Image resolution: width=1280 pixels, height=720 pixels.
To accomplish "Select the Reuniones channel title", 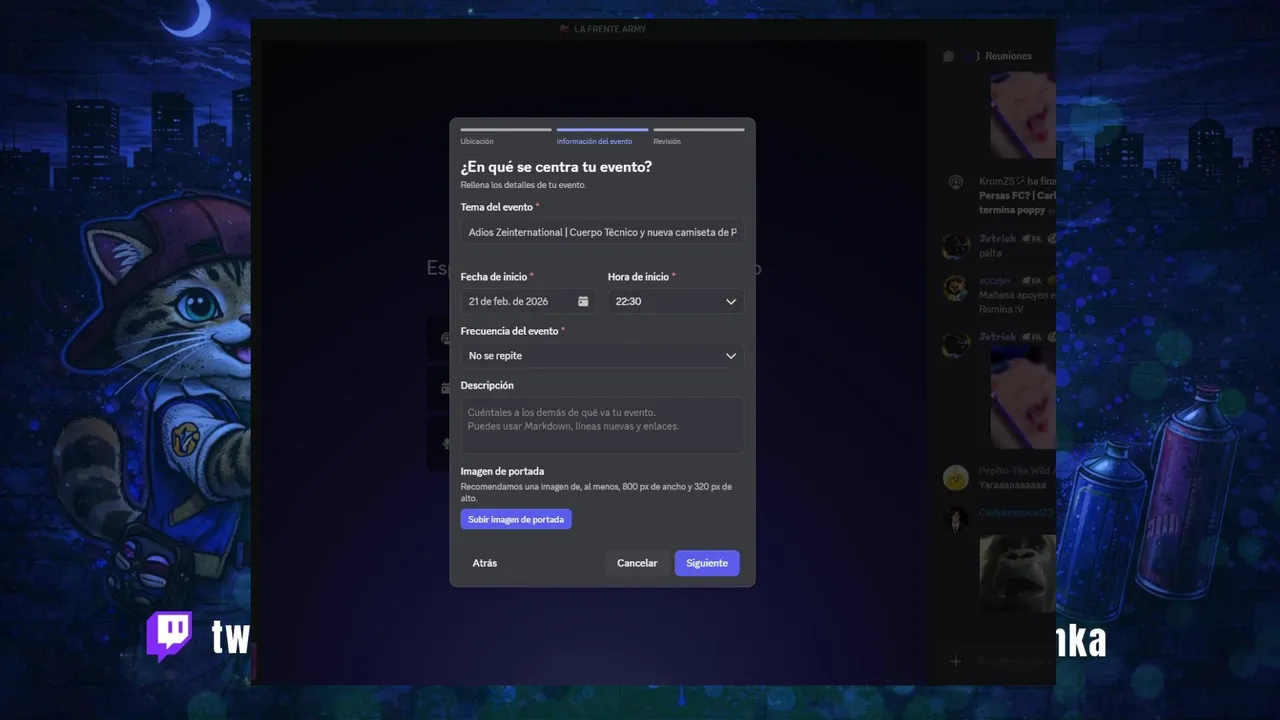I will tap(1008, 56).
